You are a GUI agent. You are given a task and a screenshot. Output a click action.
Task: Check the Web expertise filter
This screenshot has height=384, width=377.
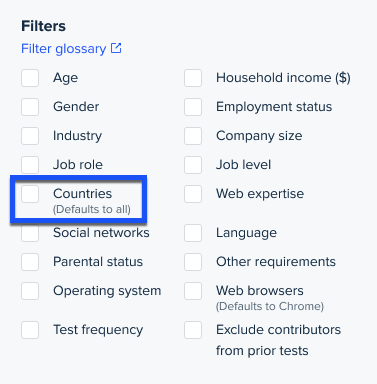pyautogui.click(x=193, y=194)
